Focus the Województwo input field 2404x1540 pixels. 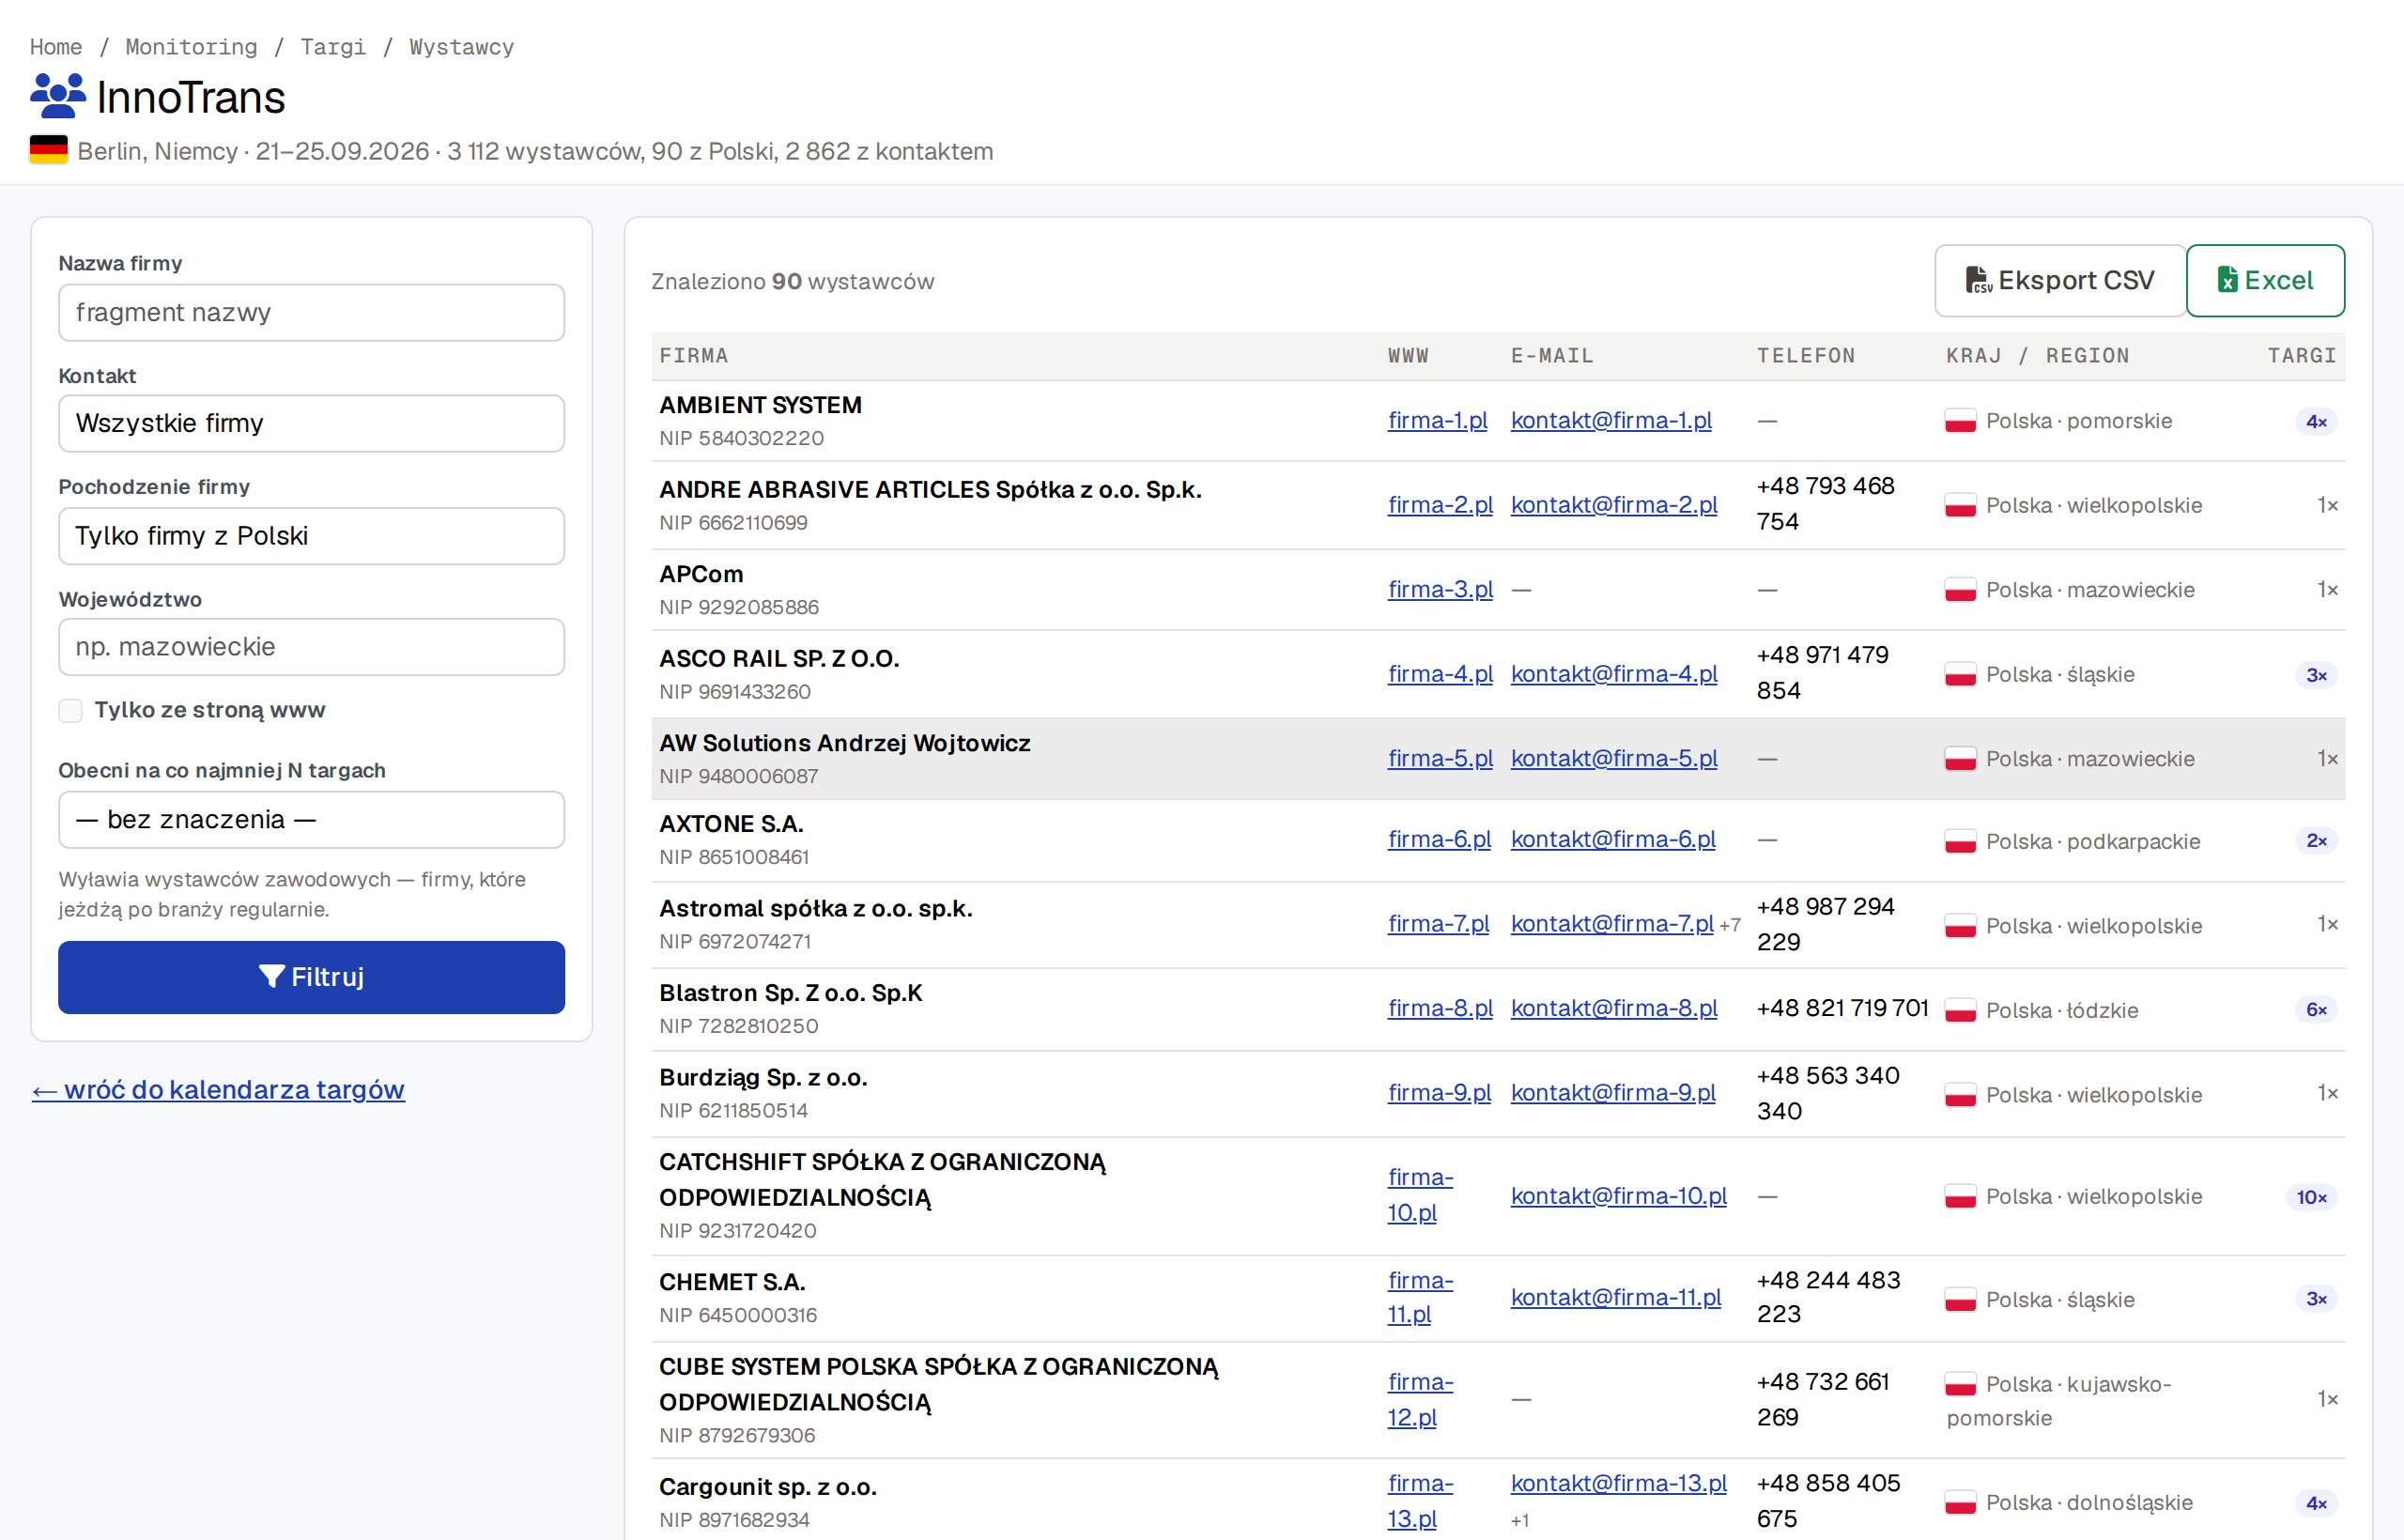click(311, 647)
